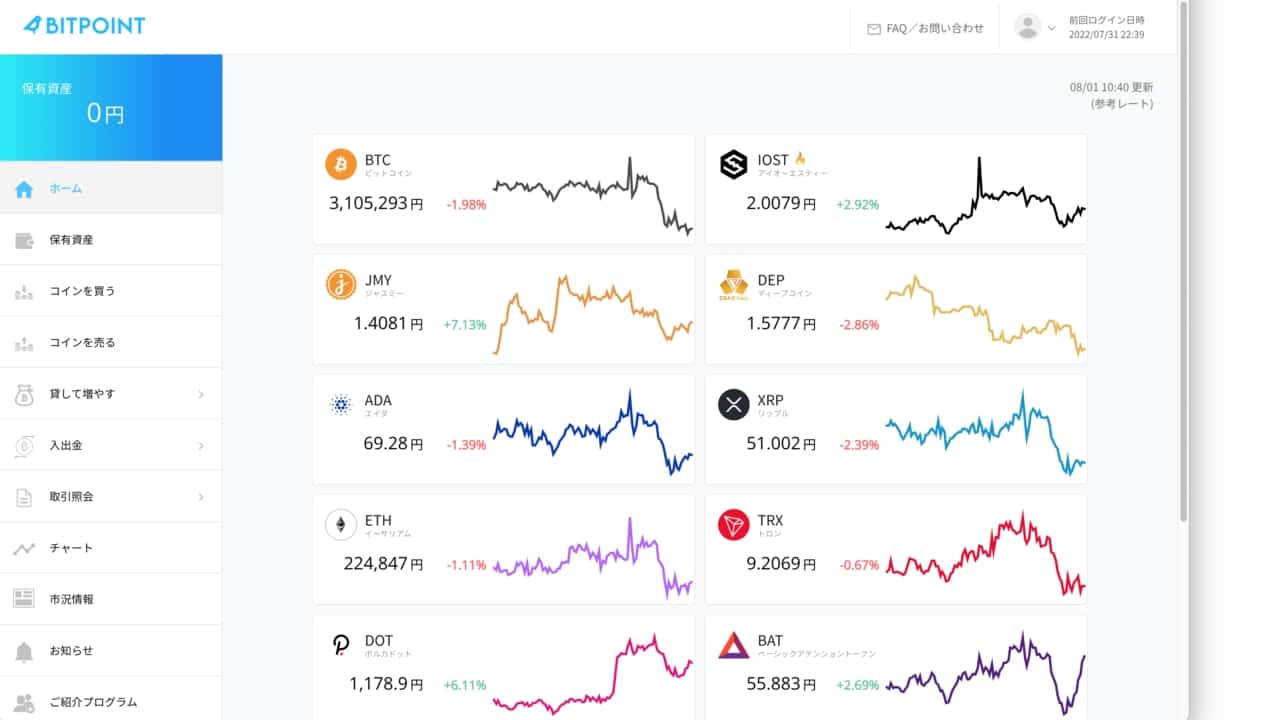Open the コインを買う menu item

(x=82, y=291)
